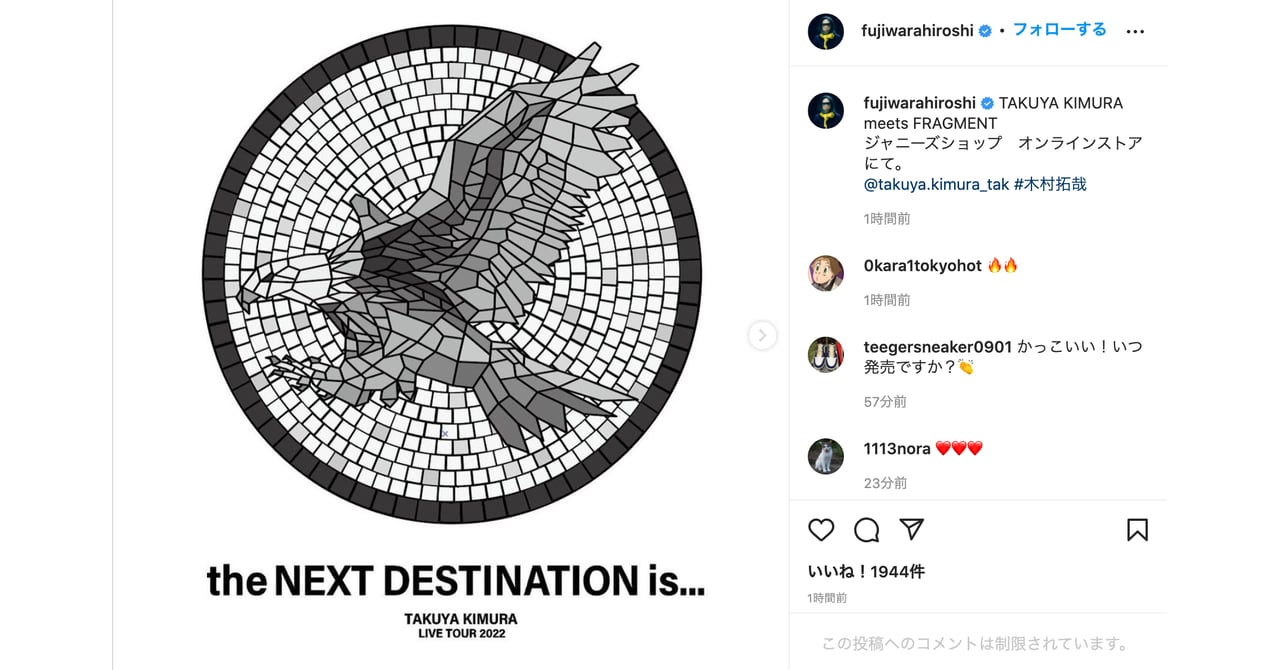This screenshot has width=1280, height=670.
Task: Click the restricted comment input field
Action: click(x=975, y=644)
